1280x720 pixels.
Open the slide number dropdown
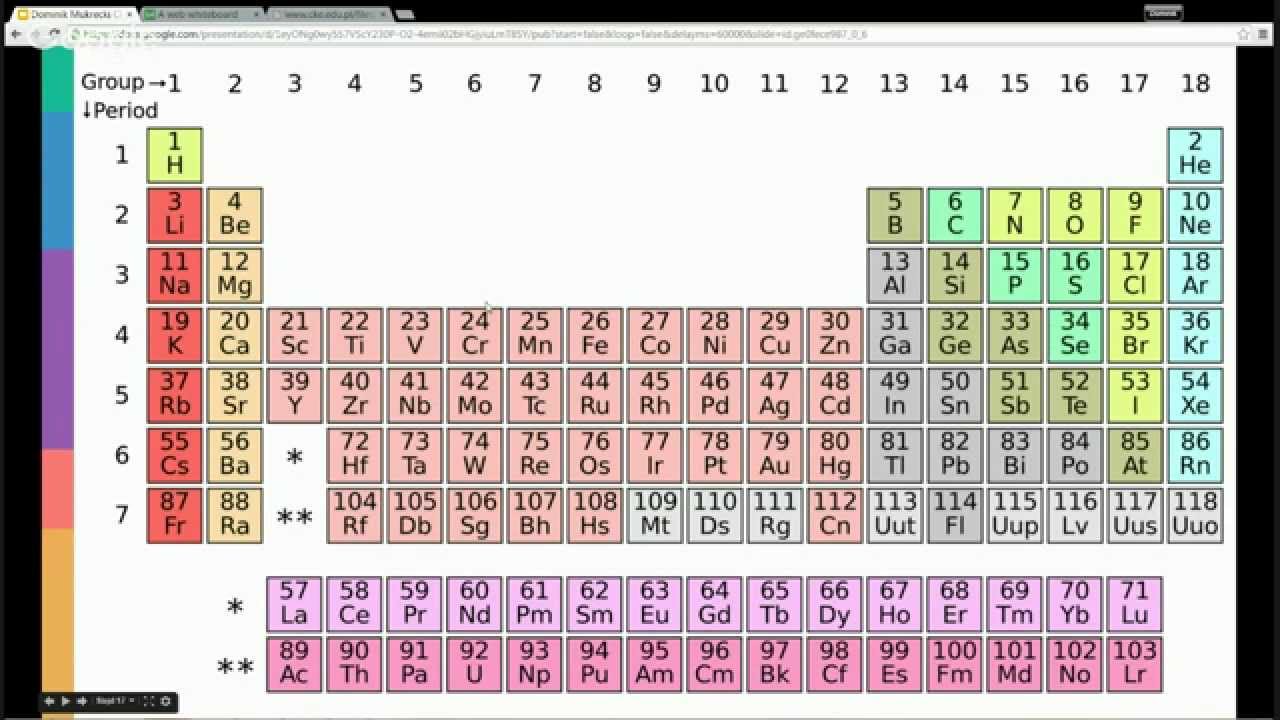pyautogui.click(x=115, y=701)
